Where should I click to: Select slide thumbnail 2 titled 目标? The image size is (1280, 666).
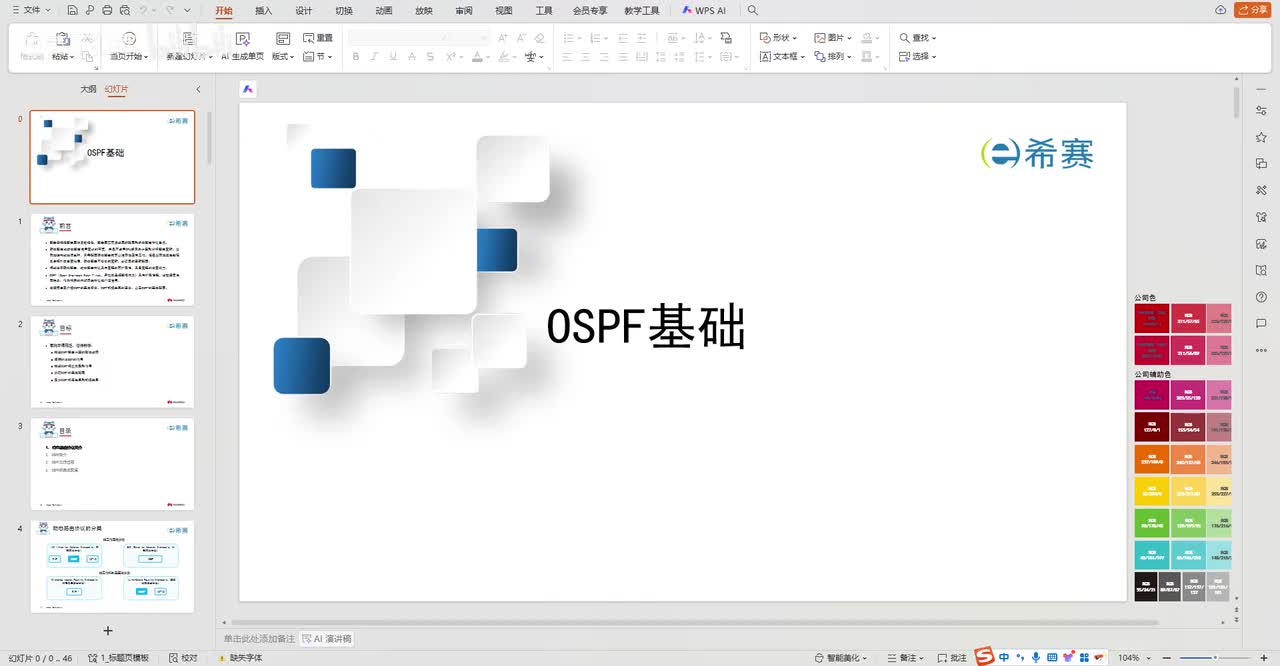(112, 362)
